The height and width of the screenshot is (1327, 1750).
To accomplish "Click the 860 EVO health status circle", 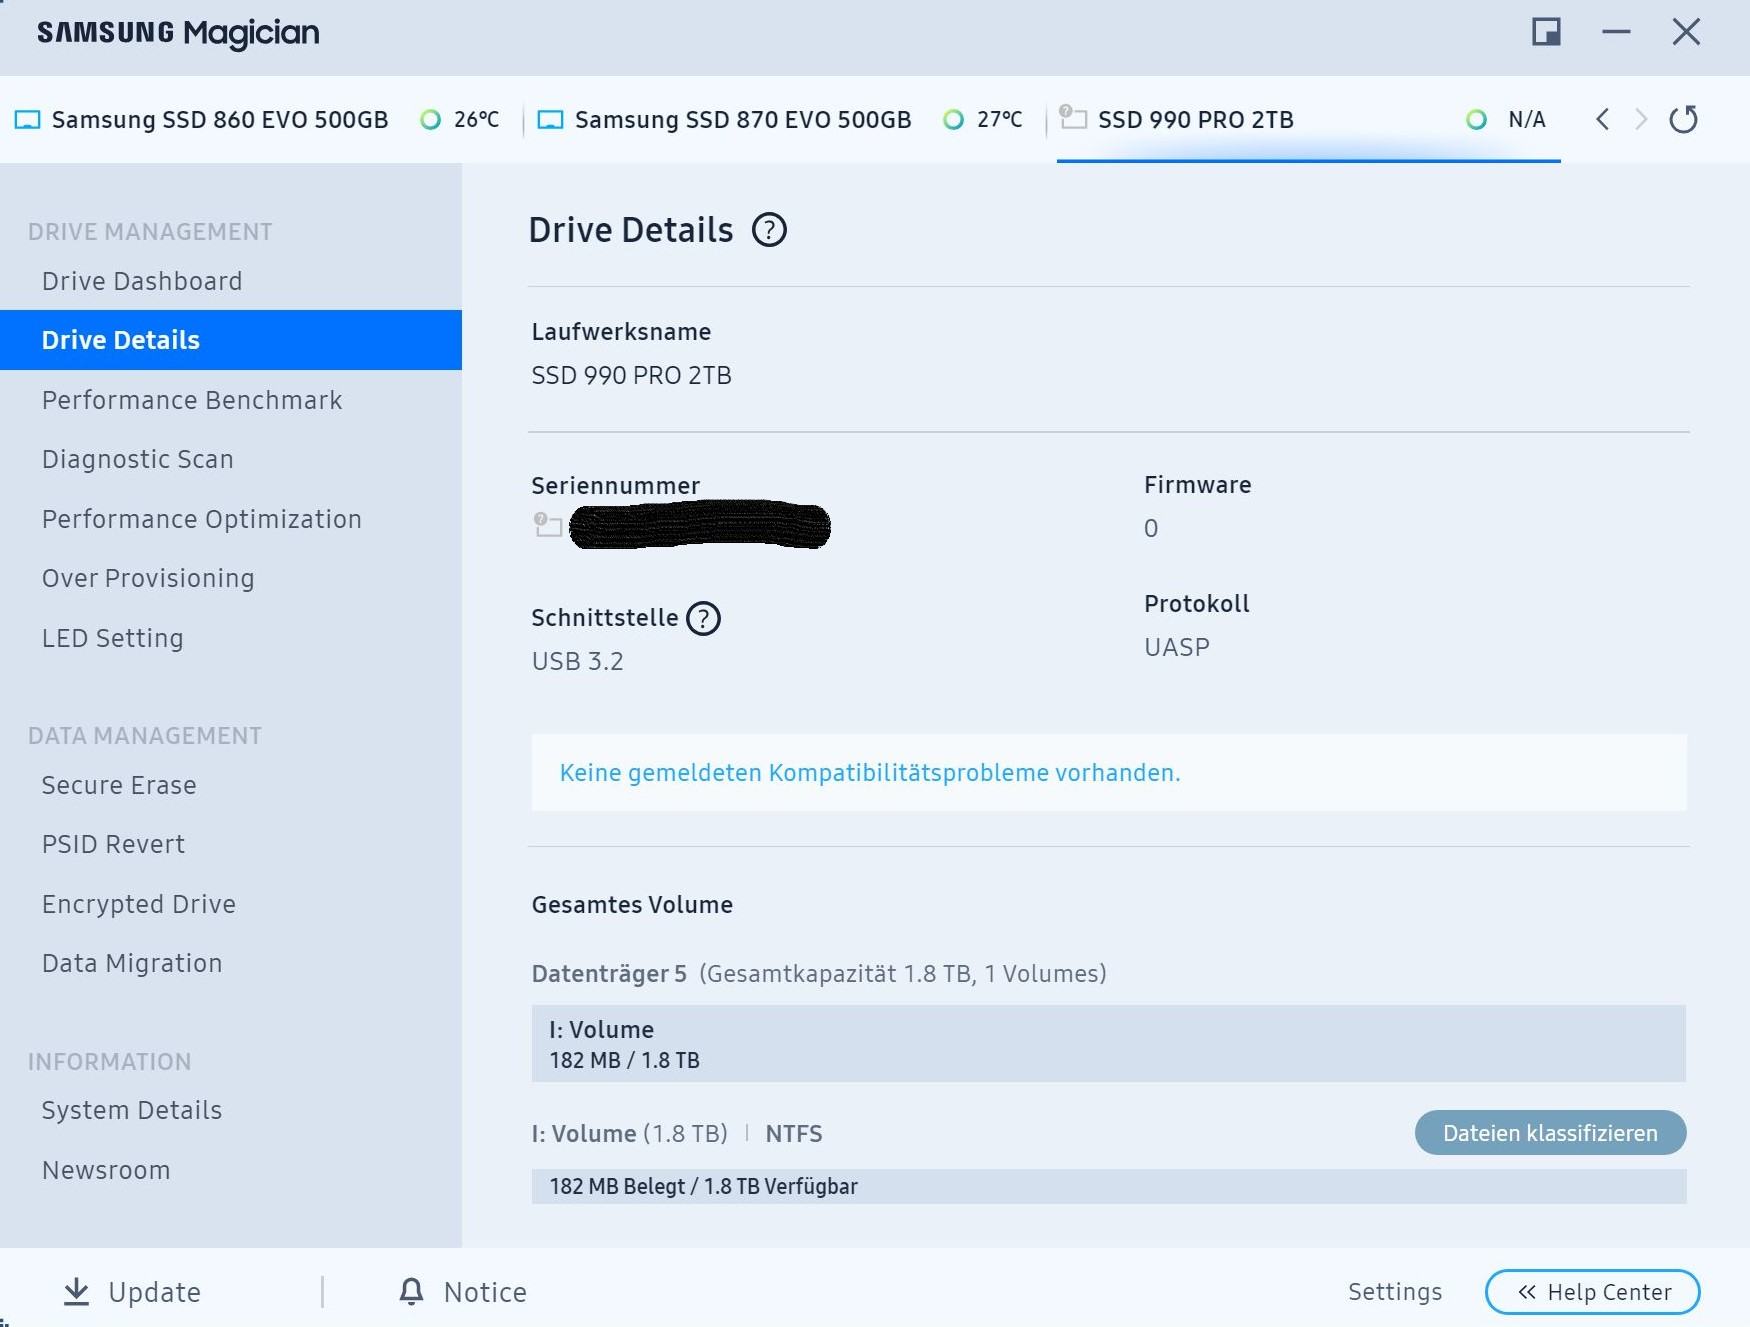I will tap(431, 120).
